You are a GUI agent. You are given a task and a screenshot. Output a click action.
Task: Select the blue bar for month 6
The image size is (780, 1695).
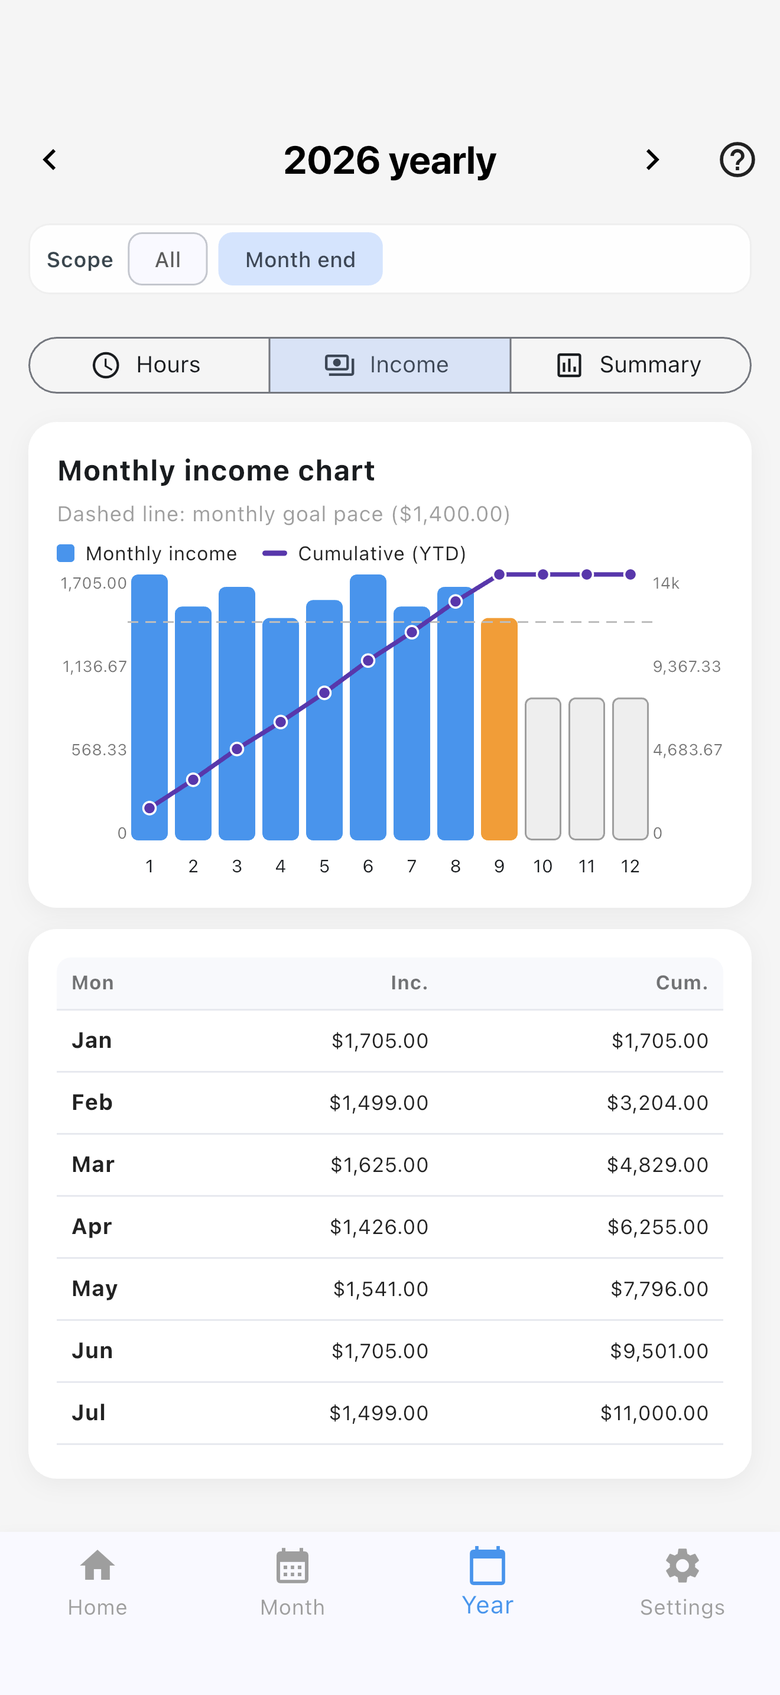(x=368, y=707)
